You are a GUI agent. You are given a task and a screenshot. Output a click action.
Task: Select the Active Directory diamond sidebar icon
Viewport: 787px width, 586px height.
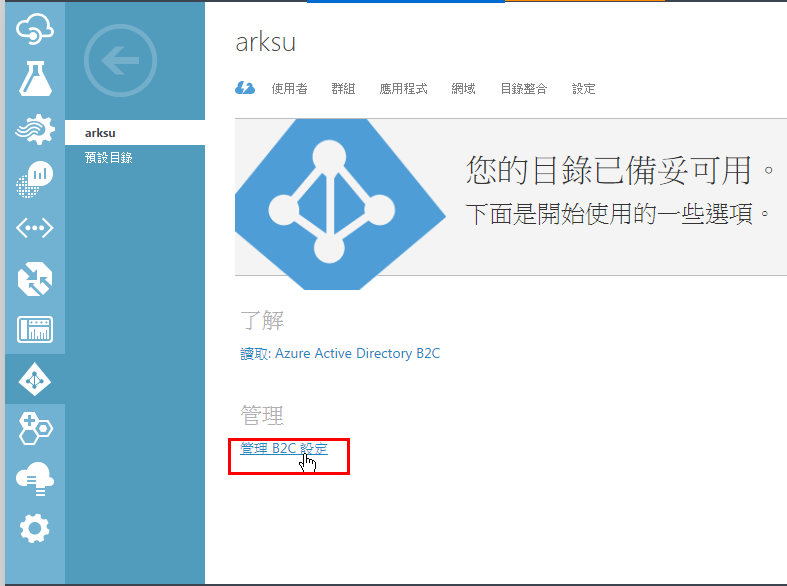point(35,379)
